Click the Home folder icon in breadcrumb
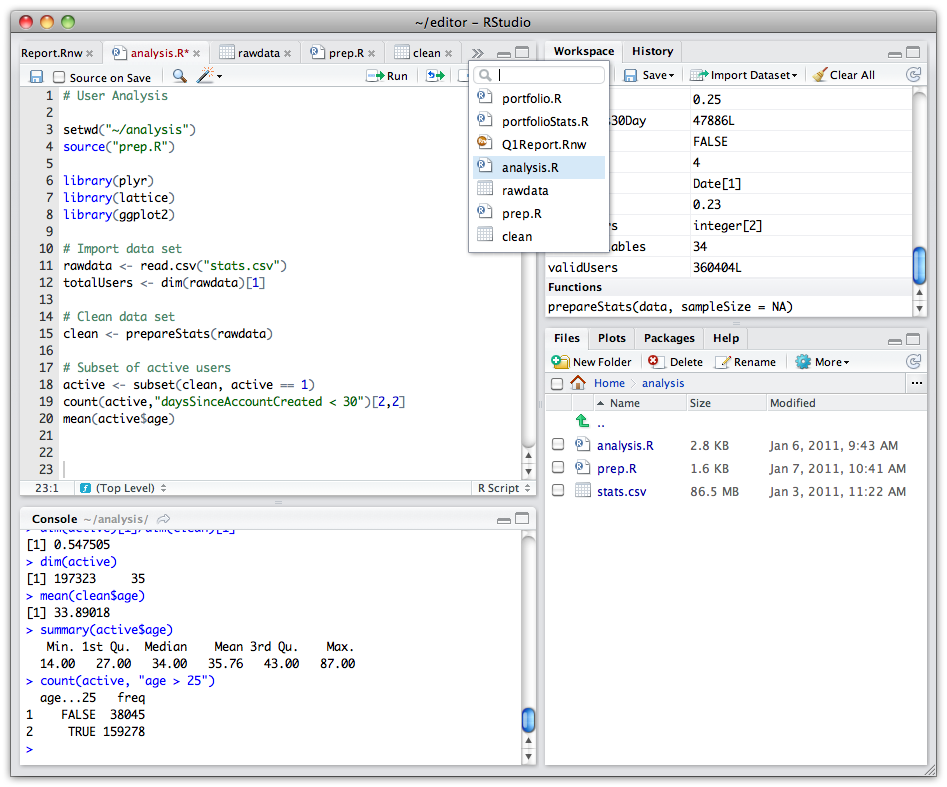This screenshot has height=787, width=947. (578, 383)
